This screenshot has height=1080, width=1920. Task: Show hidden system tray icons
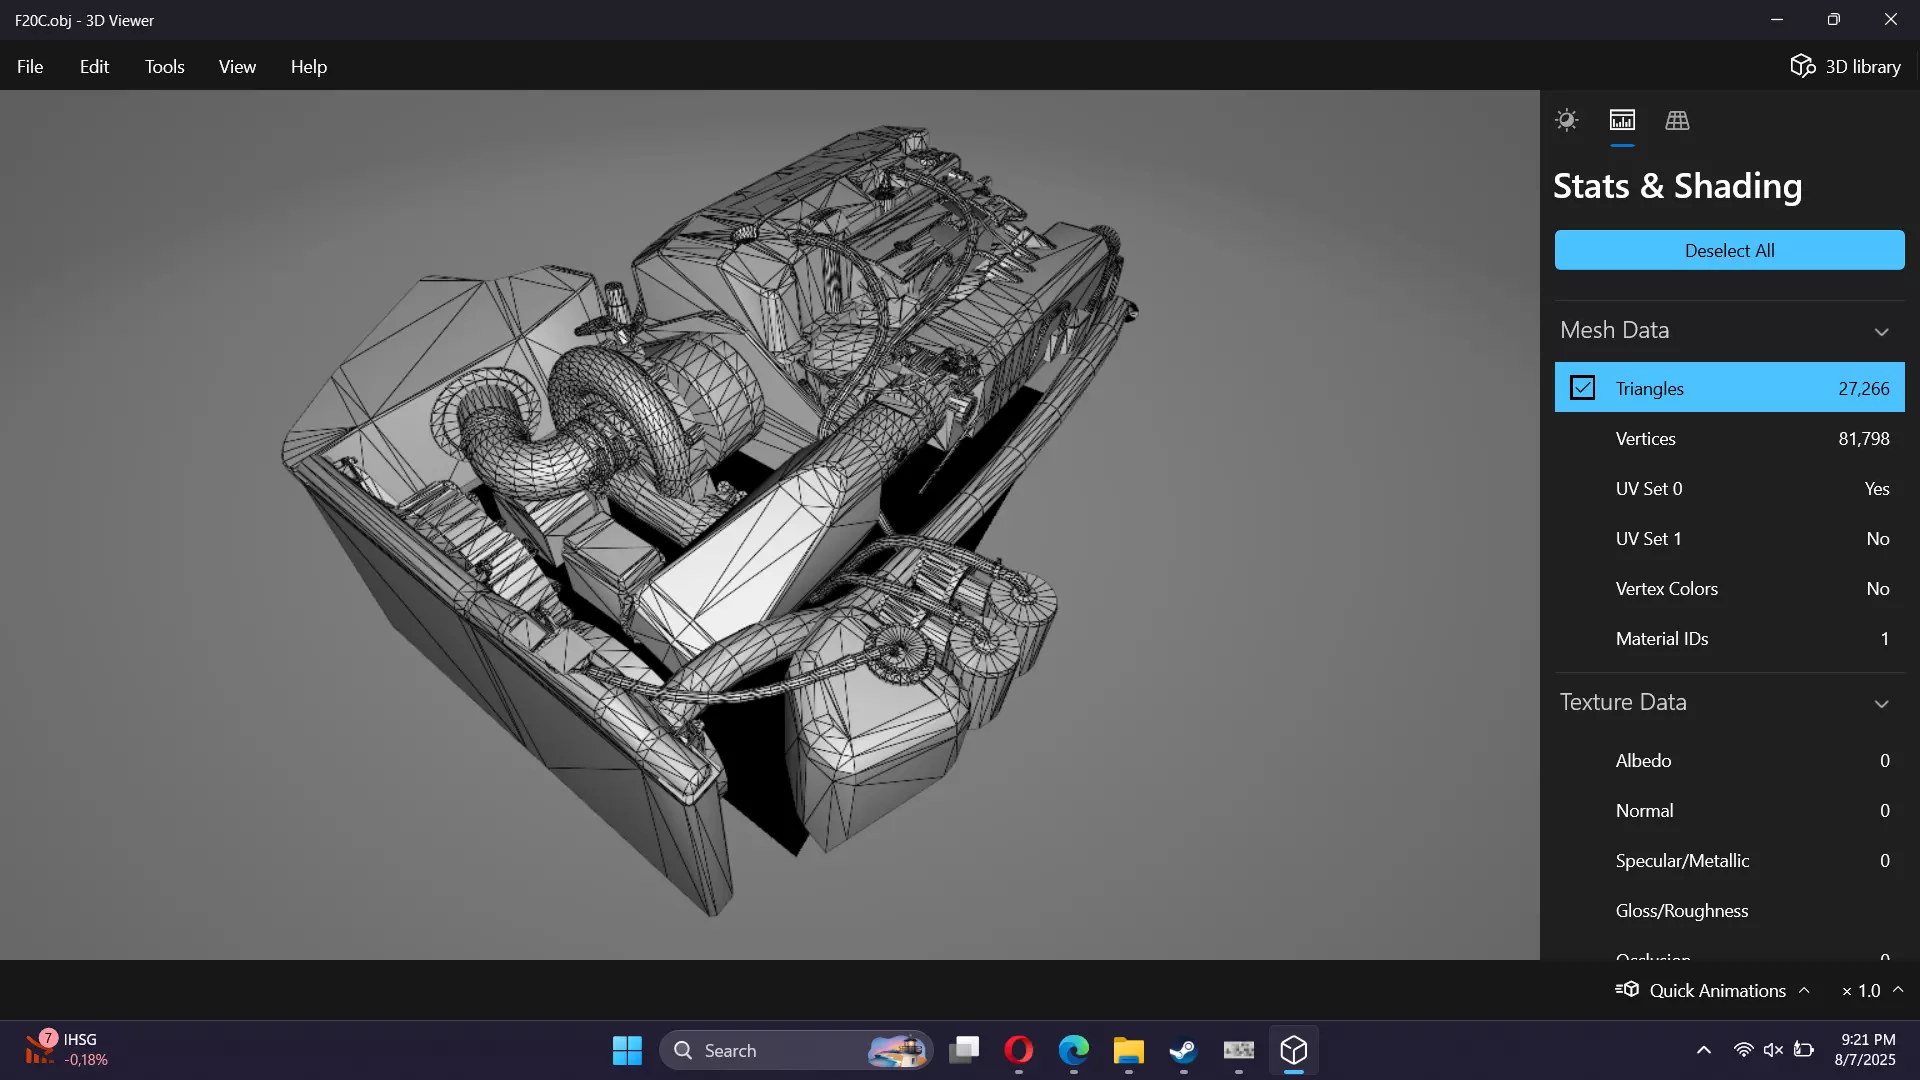[x=1704, y=1050]
